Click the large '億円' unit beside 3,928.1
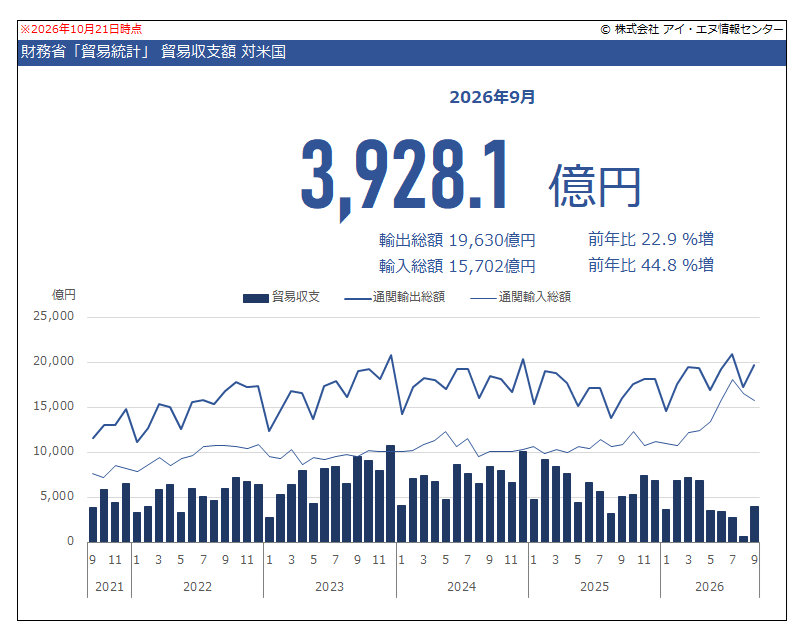The image size is (804, 641). [x=595, y=186]
